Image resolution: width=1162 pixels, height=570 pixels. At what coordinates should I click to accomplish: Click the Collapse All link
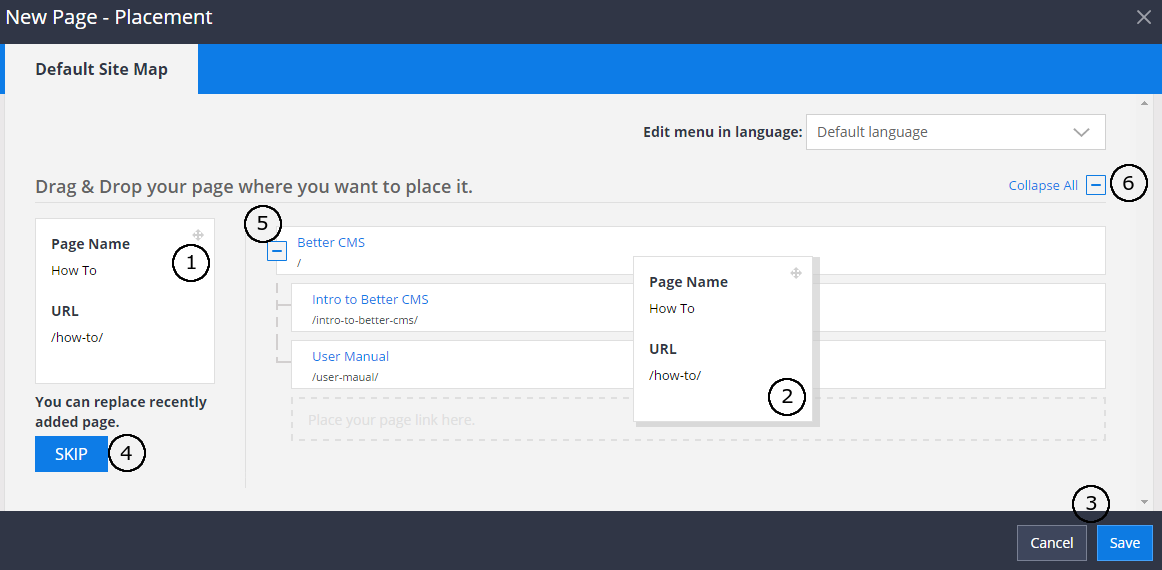point(1043,185)
